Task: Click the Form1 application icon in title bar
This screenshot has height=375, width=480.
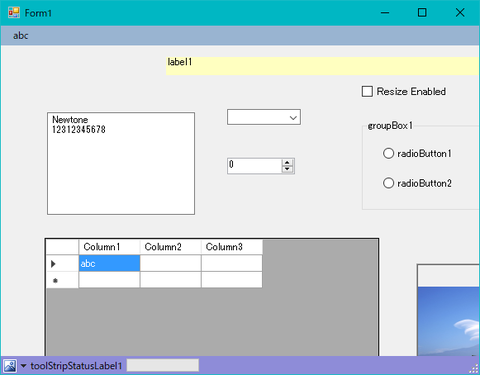Action: click(14, 13)
